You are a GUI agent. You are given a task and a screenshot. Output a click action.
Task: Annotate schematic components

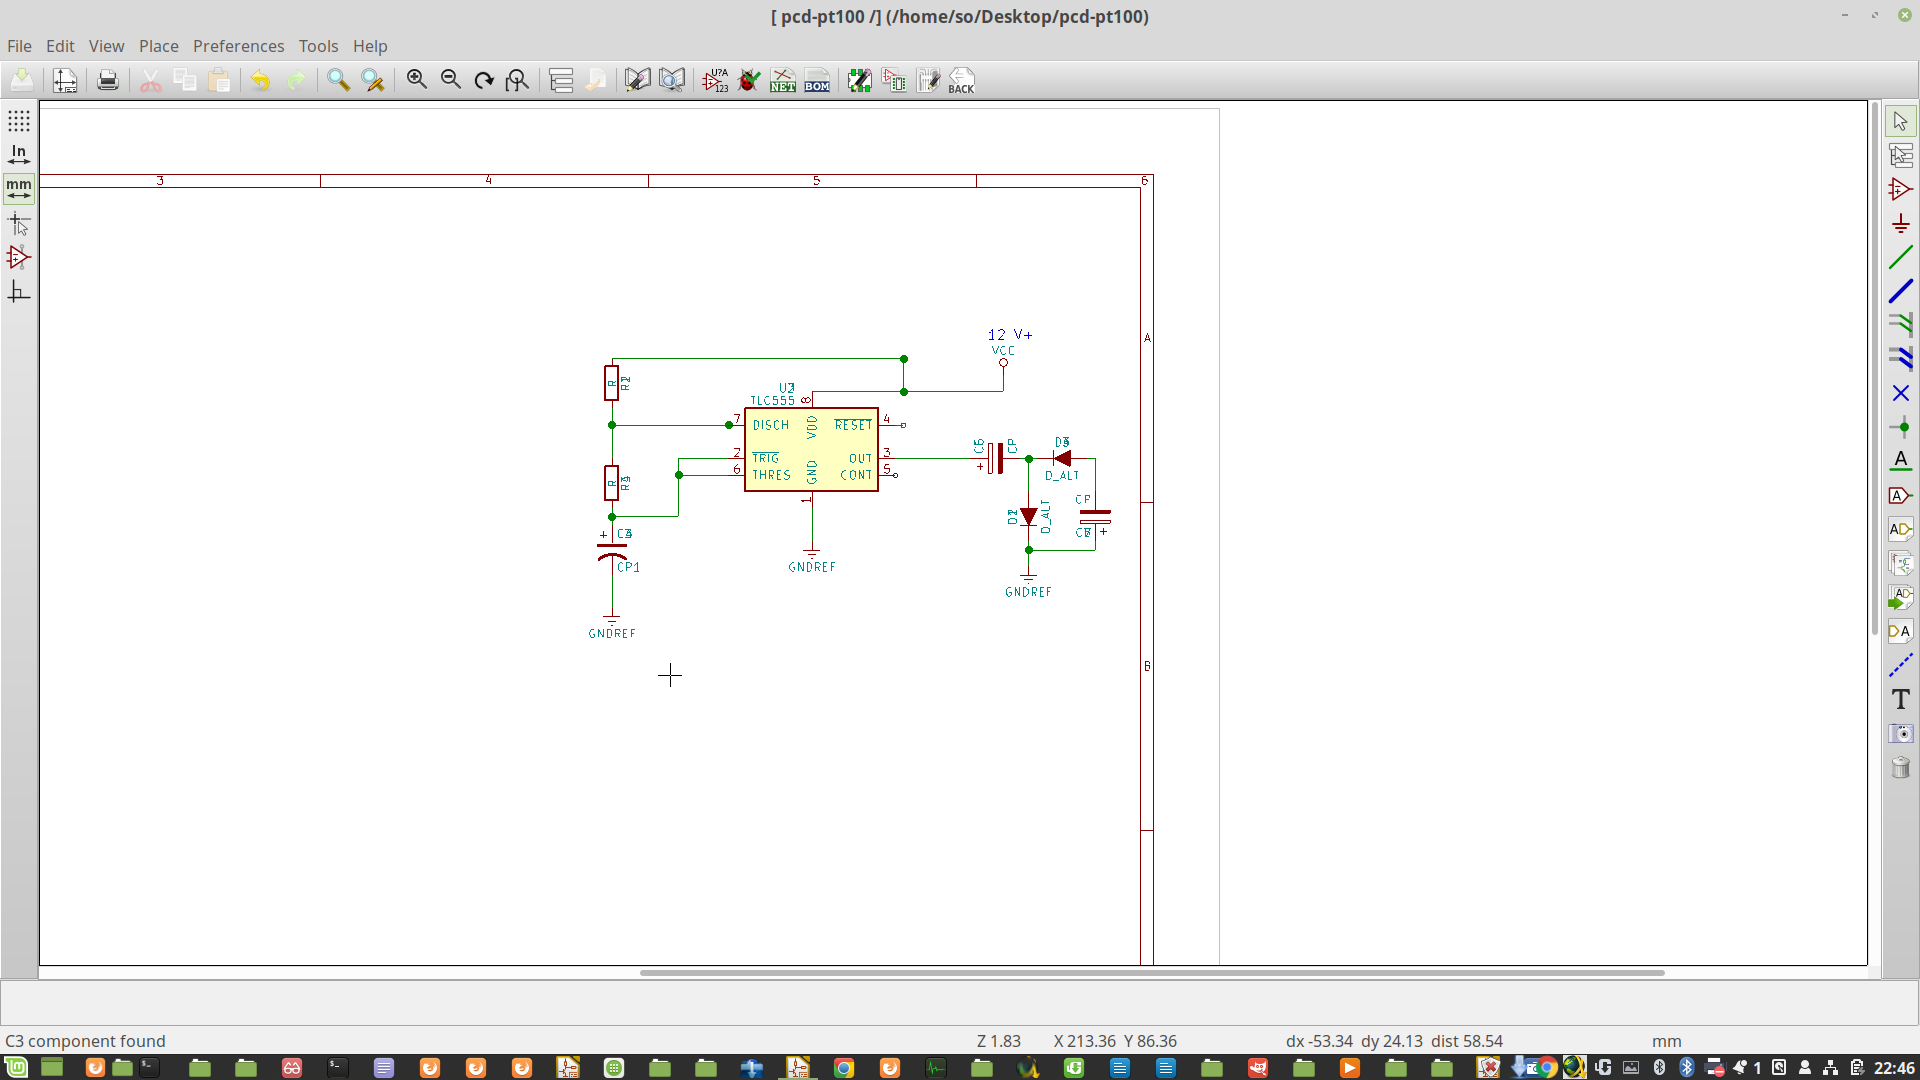[x=715, y=81]
